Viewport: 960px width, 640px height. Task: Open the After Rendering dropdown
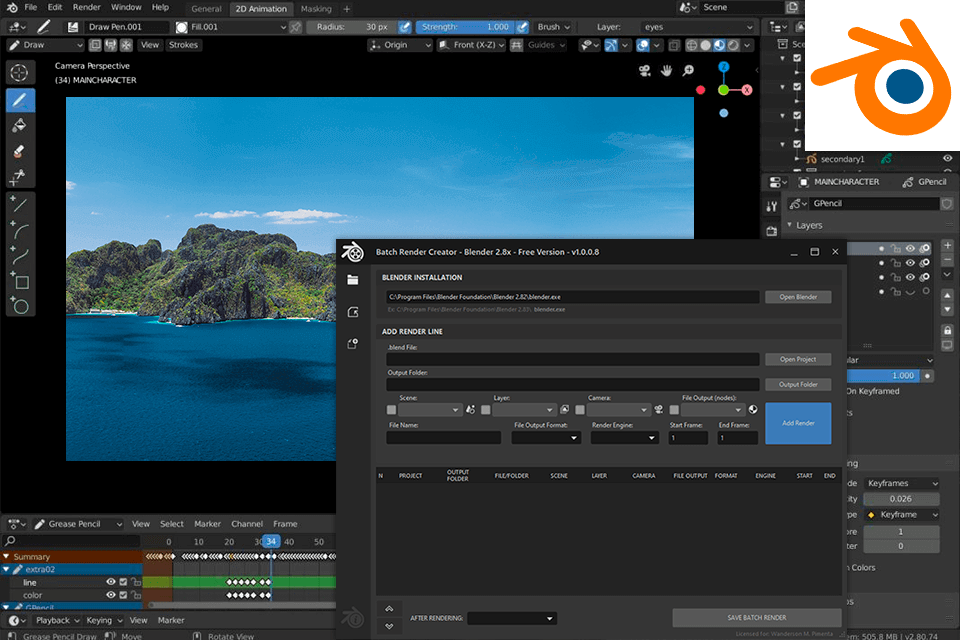(512, 618)
